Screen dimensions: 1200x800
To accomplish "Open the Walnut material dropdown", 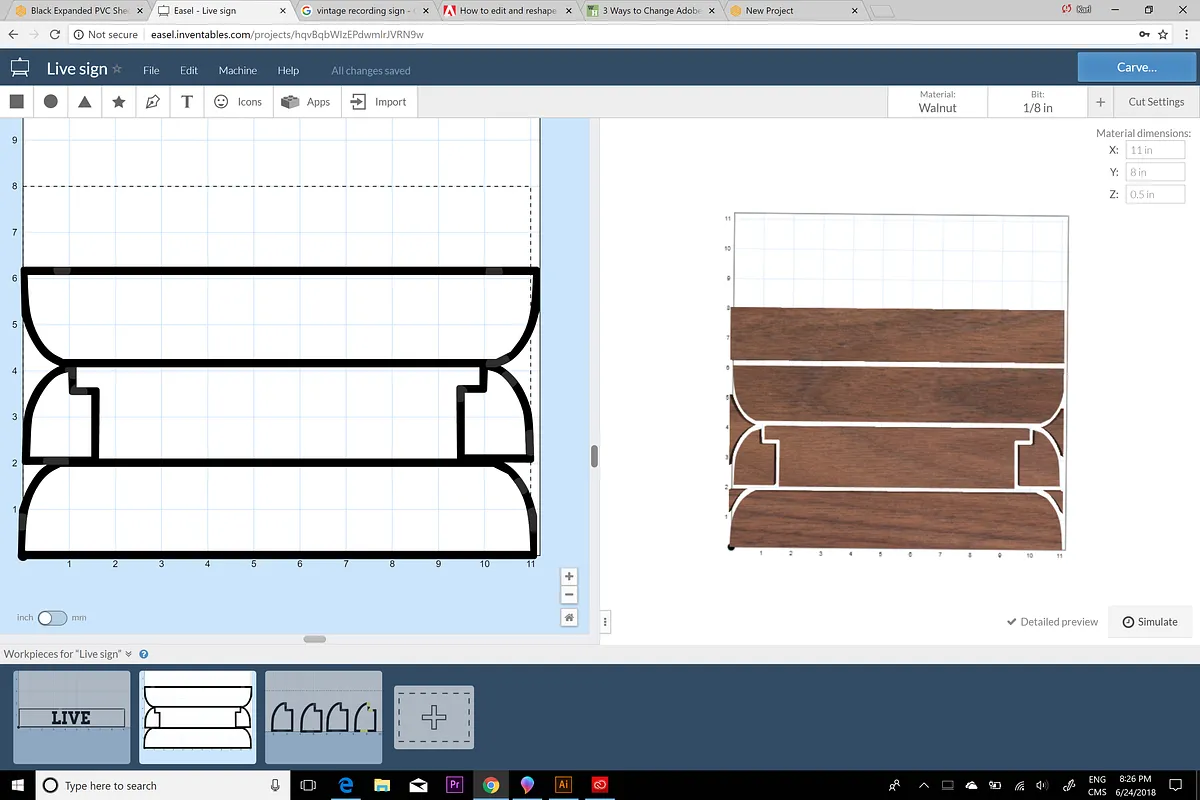I will 937,102.
